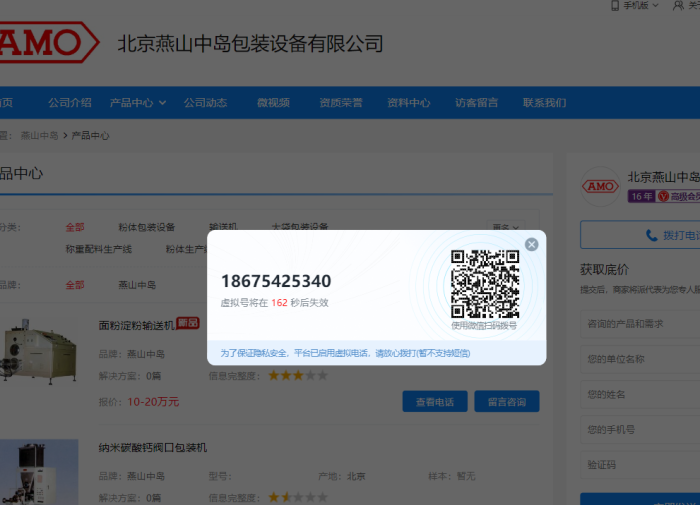Click the 您的单位名称 input field
This screenshot has height=505, width=700.
(640, 359)
